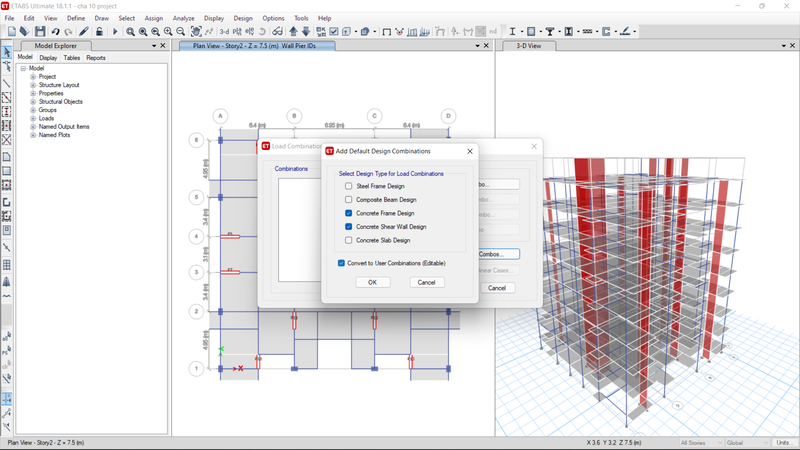
Task: Select the Draw Rectangular Floor tool
Action: [7, 171]
